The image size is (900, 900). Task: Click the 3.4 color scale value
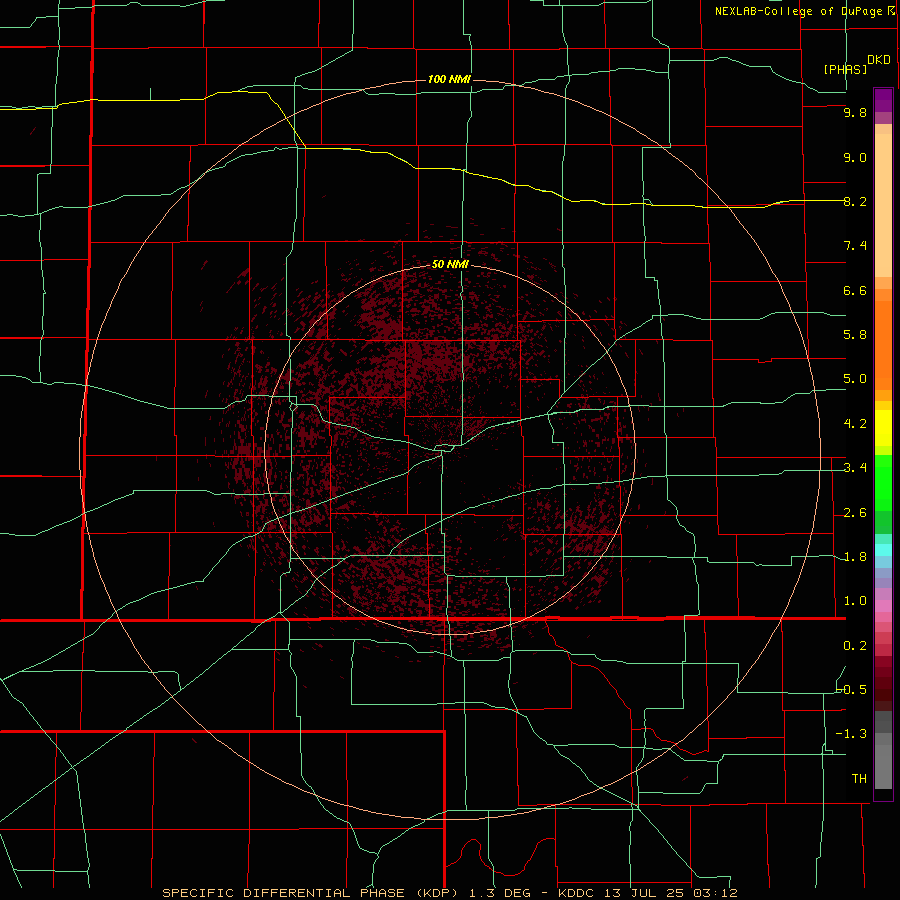point(855,468)
